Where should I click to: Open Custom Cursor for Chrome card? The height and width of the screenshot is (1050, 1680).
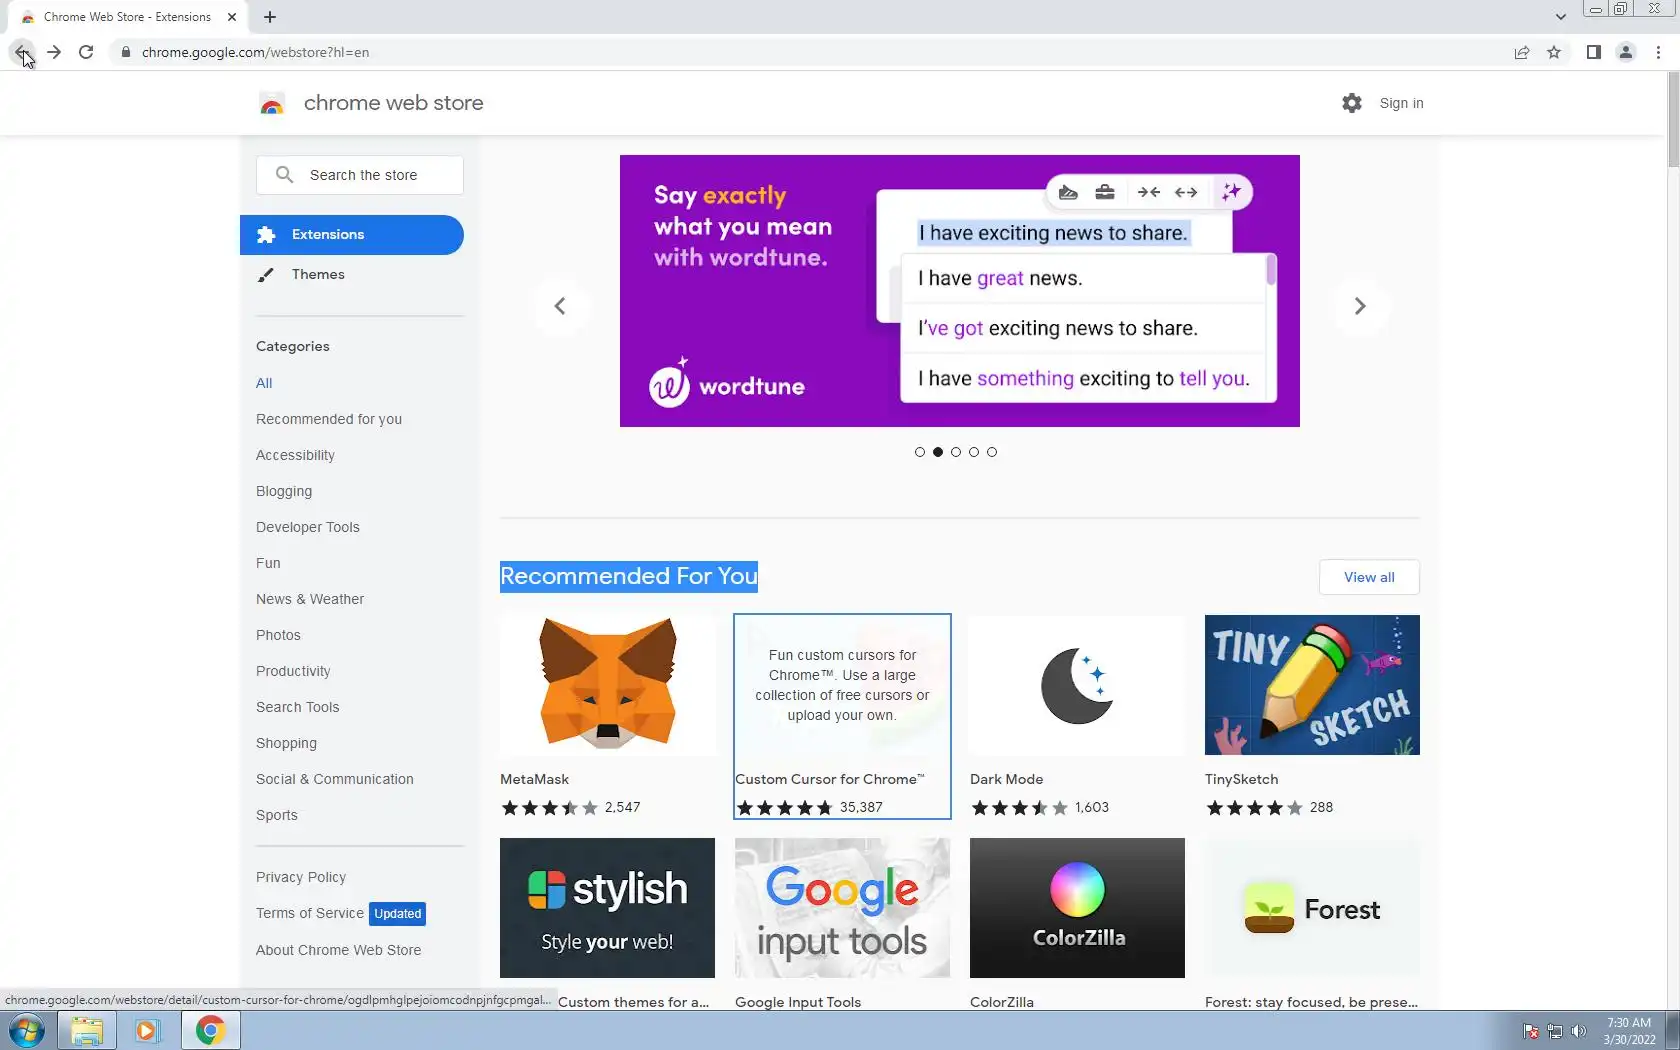point(842,716)
